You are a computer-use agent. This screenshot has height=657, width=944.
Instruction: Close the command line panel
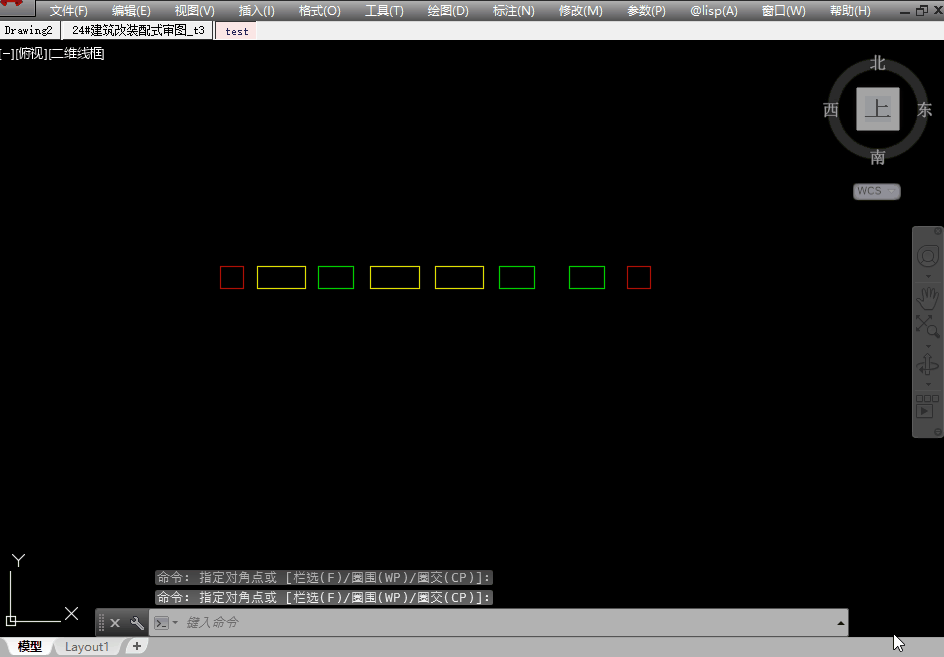(115, 623)
